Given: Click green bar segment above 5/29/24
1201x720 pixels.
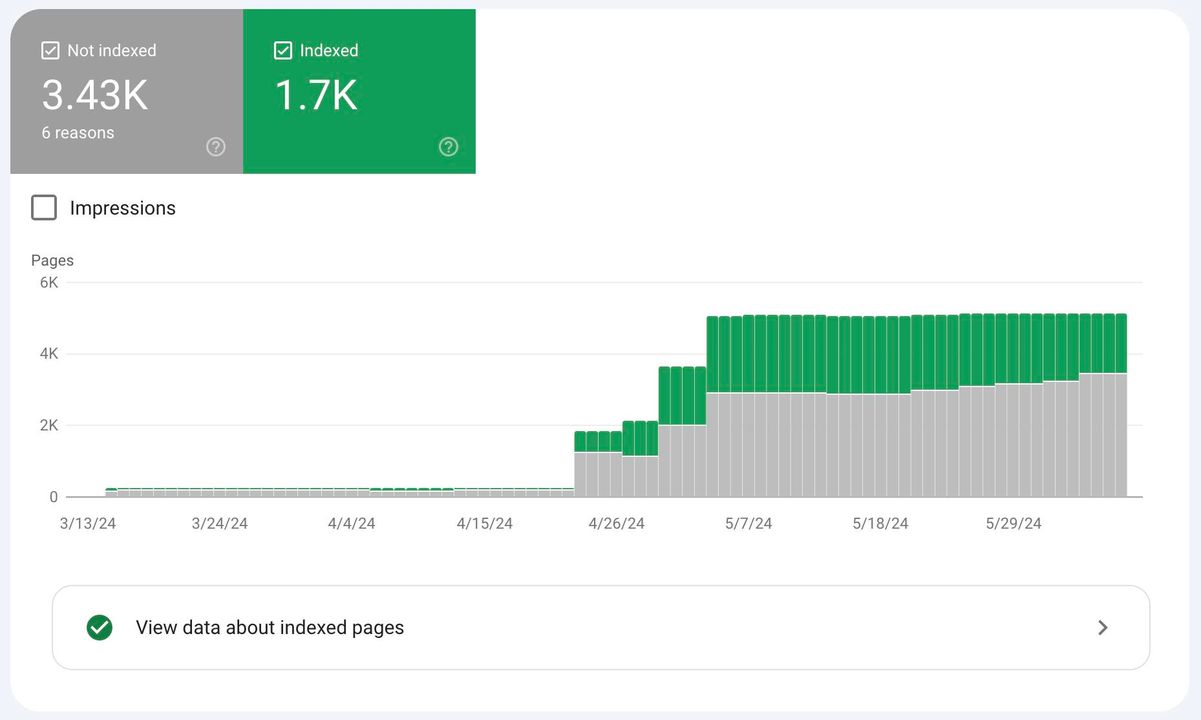Looking at the screenshot, I should 1013,348.
